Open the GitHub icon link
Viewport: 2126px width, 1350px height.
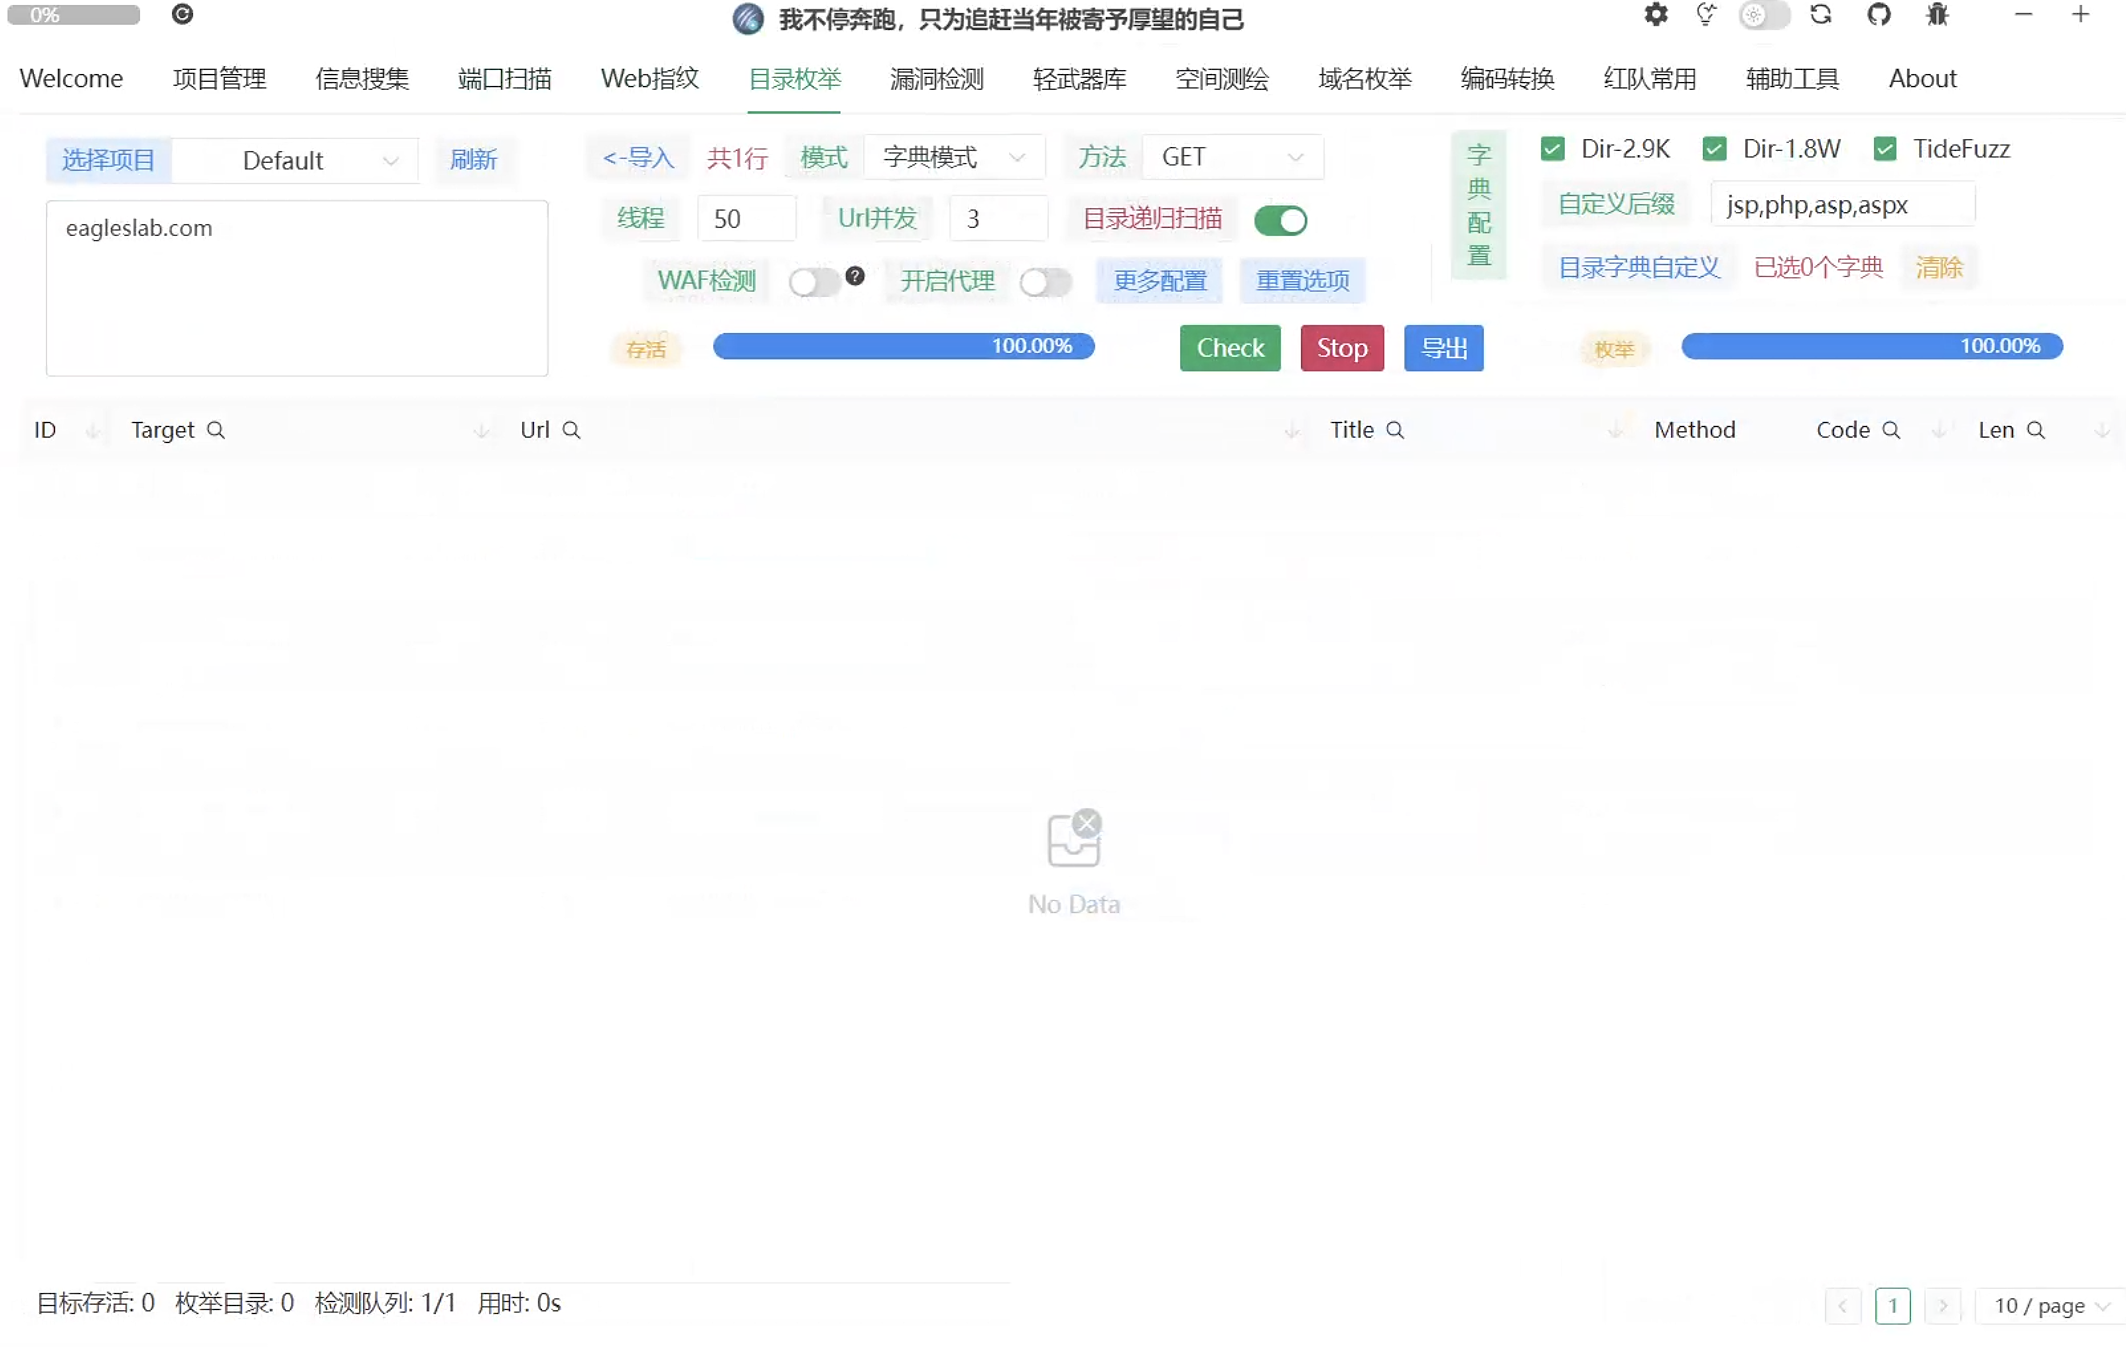click(1878, 15)
